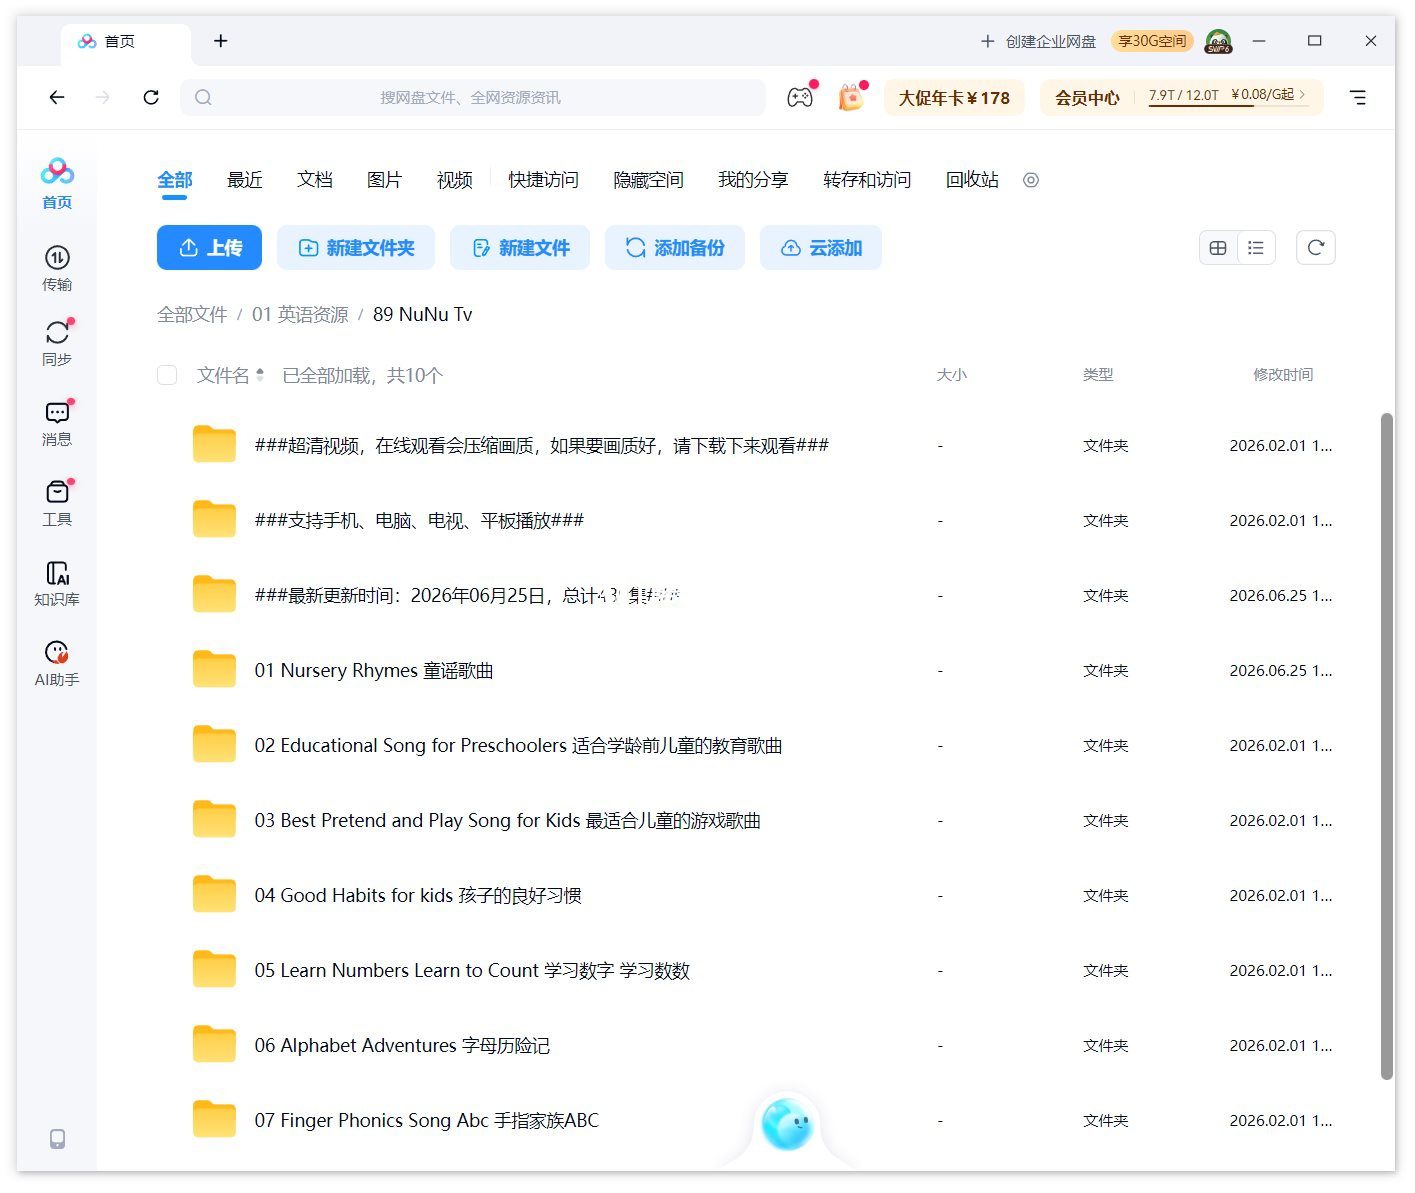The width and height of the screenshot is (1415, 1193).
Task: Open 07 Finger Phonics Song Abc folder
Action: [x=426, y=1120]
